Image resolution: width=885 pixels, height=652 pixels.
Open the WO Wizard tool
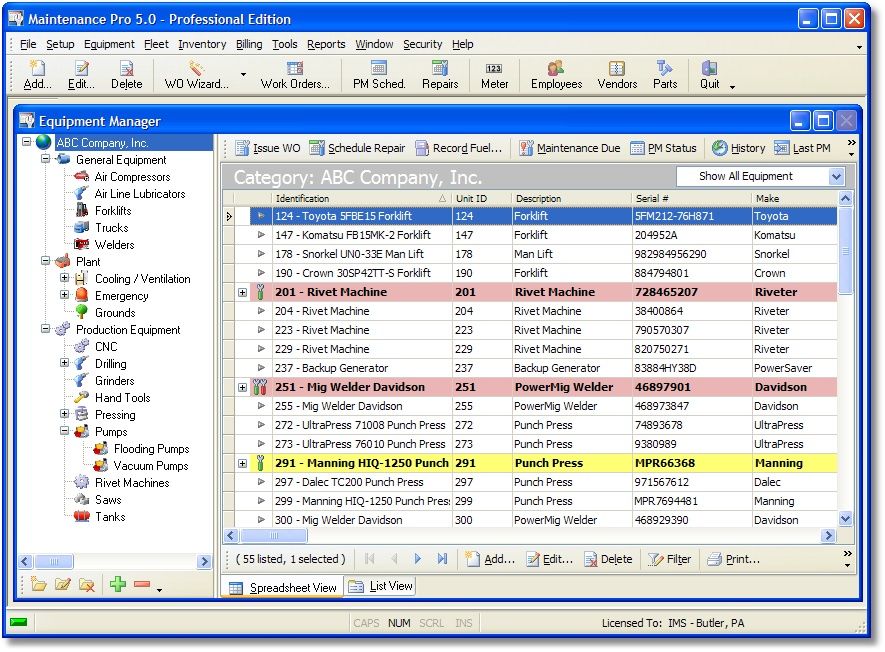[x=196, y=75]
